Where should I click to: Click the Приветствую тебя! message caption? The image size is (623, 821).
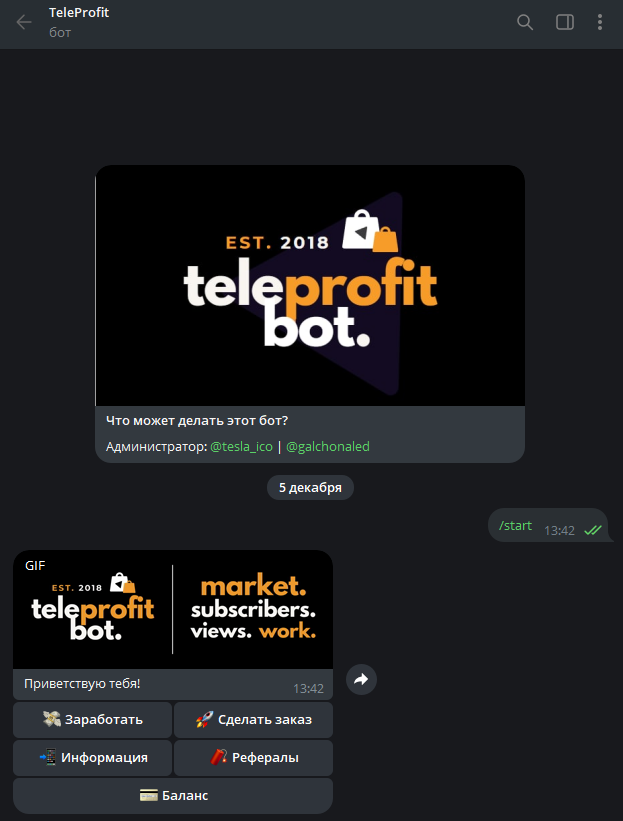click(82, 684)
